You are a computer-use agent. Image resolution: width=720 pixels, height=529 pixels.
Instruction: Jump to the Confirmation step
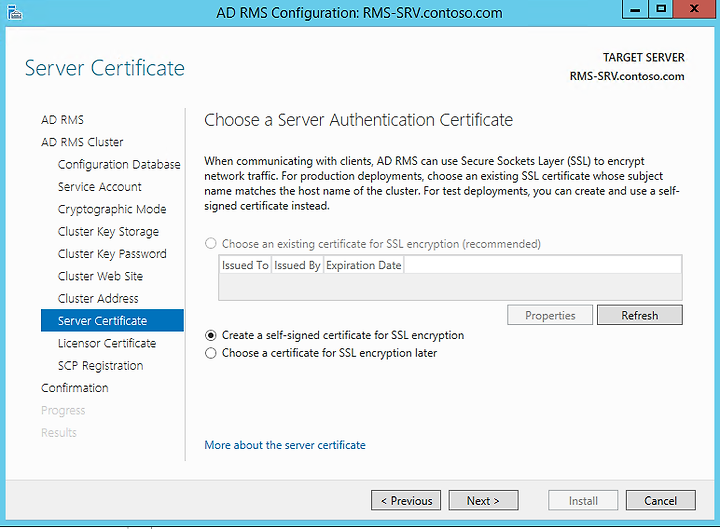point(75,388)
